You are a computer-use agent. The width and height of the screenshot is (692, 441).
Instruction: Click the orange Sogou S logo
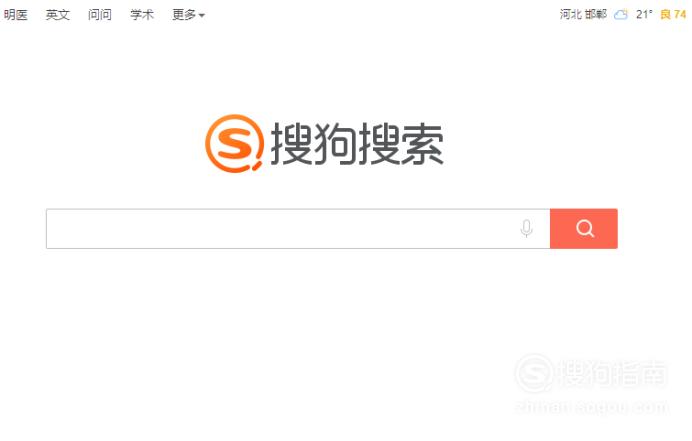coord(234,143)
